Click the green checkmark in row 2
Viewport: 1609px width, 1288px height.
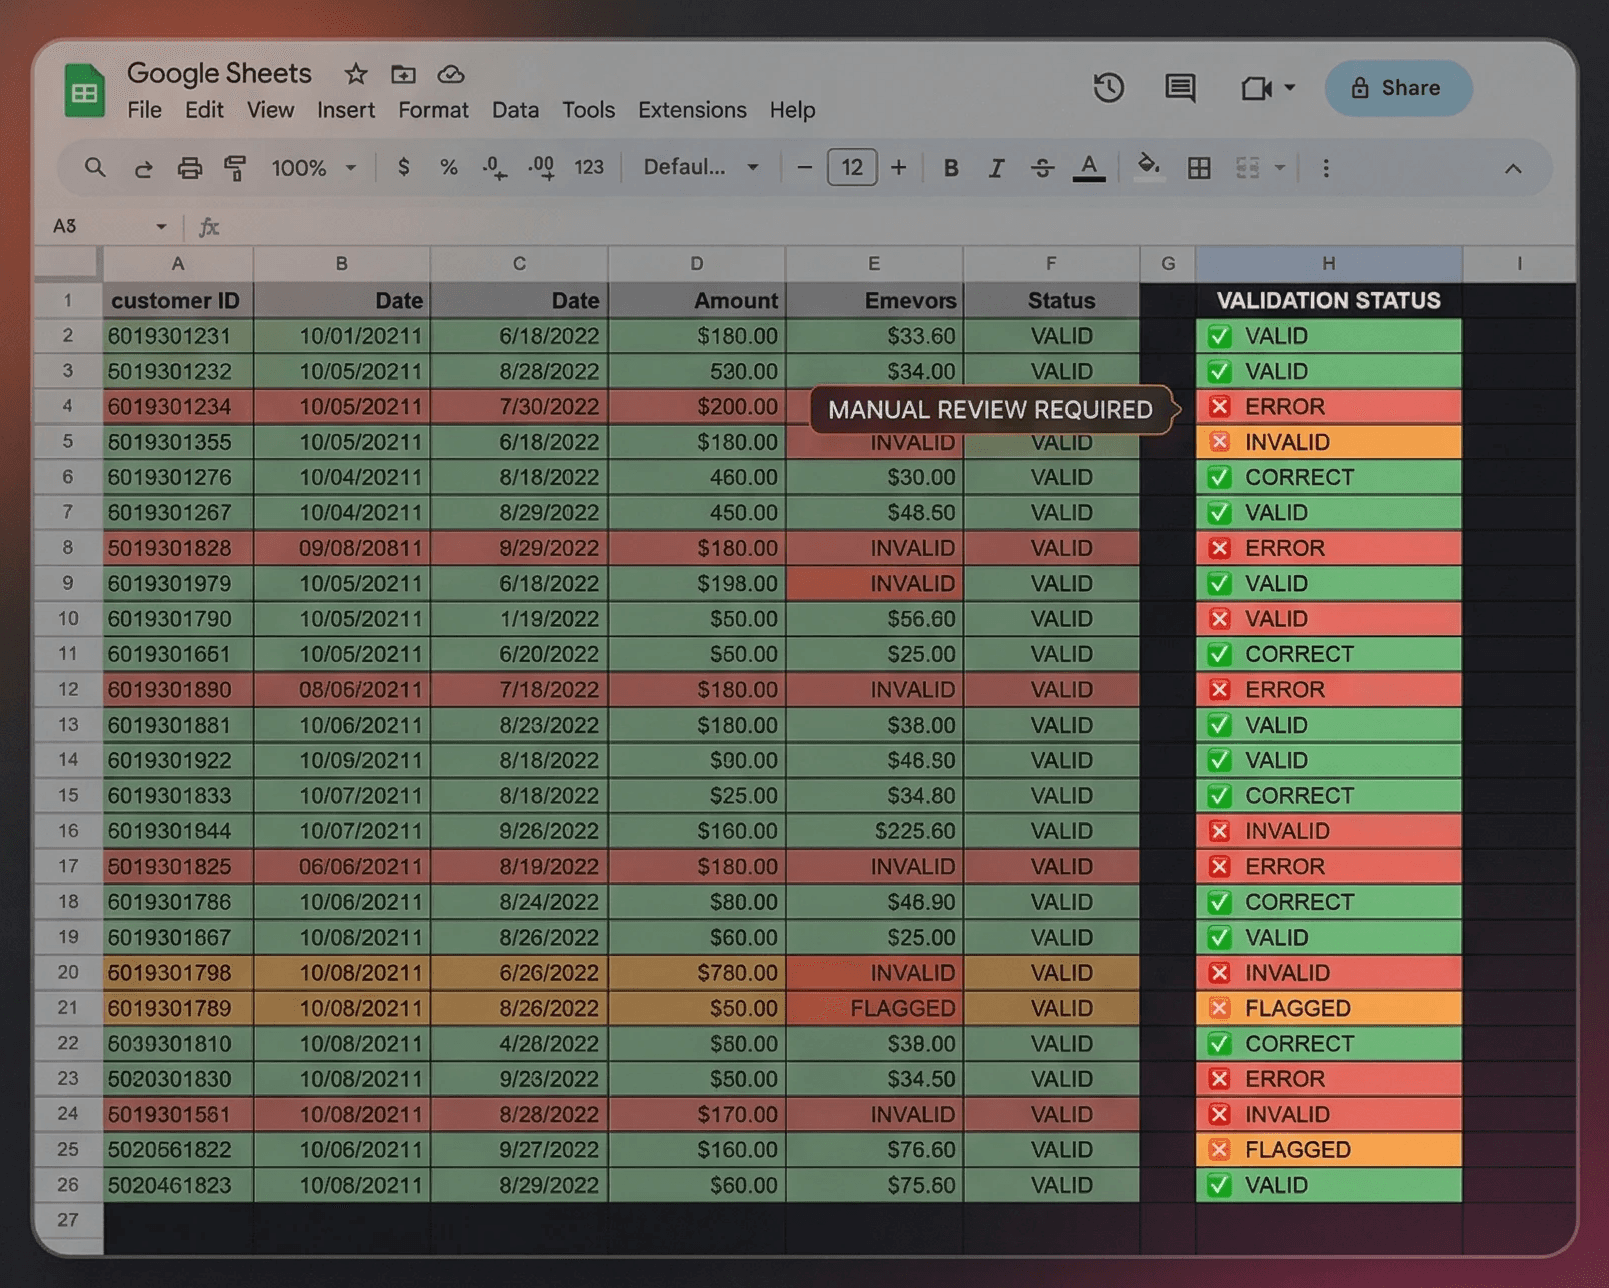pyautogui.click(x=1219, y=336)
